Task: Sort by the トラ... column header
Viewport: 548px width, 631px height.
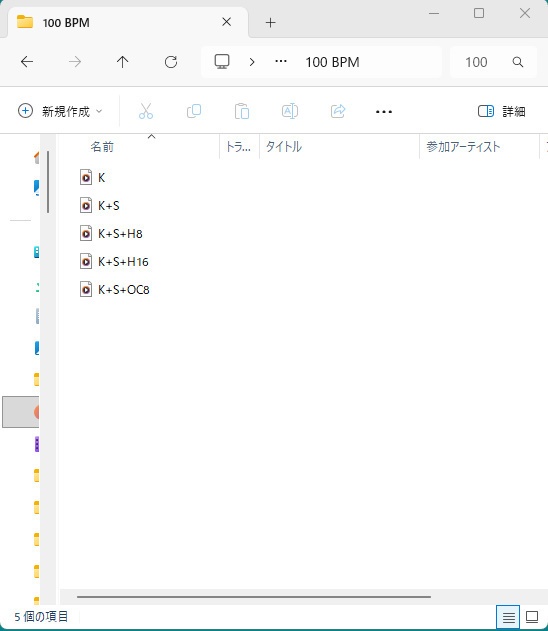Action: point(239,147)
